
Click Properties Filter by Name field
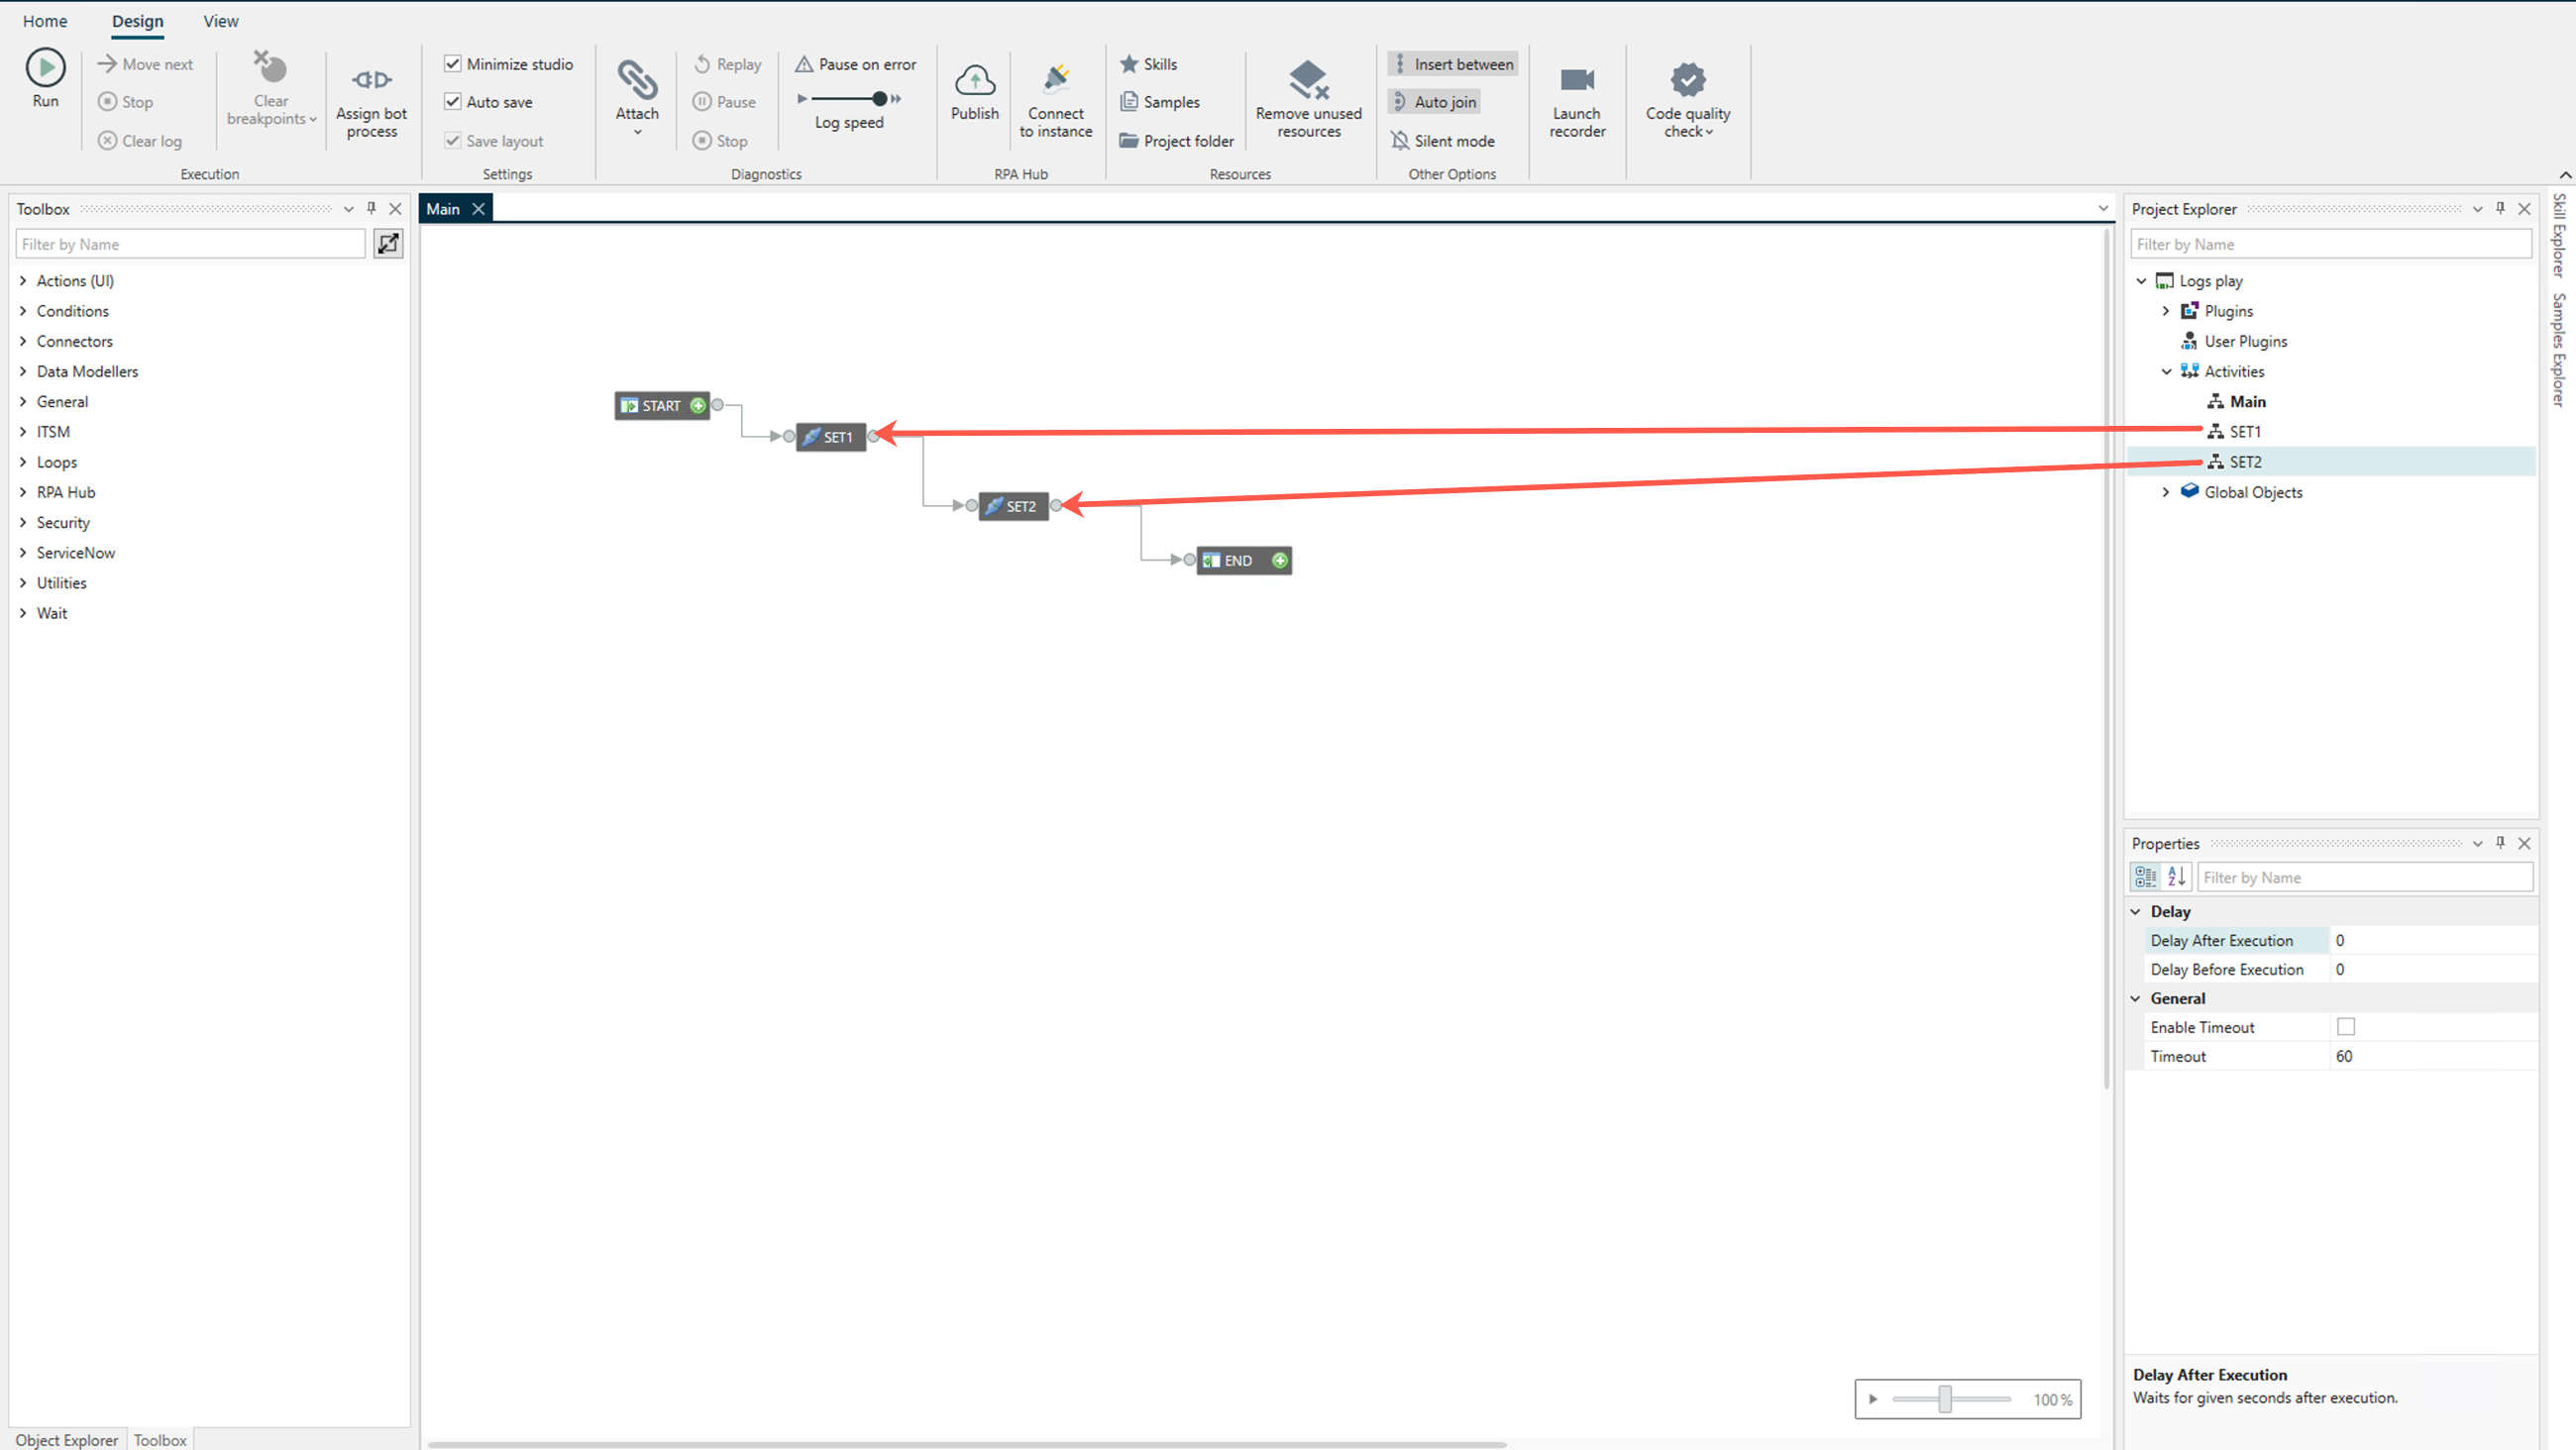[2365, 877]
